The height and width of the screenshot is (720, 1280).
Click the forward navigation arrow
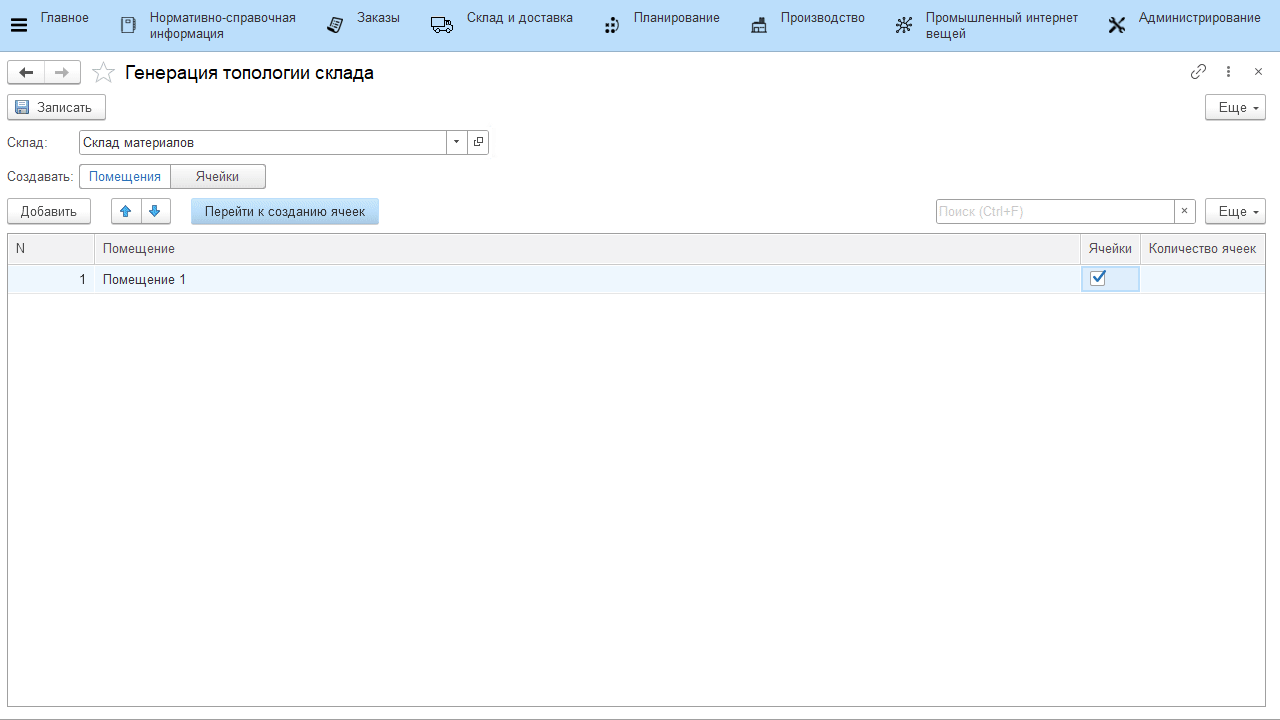coord(62,72)
